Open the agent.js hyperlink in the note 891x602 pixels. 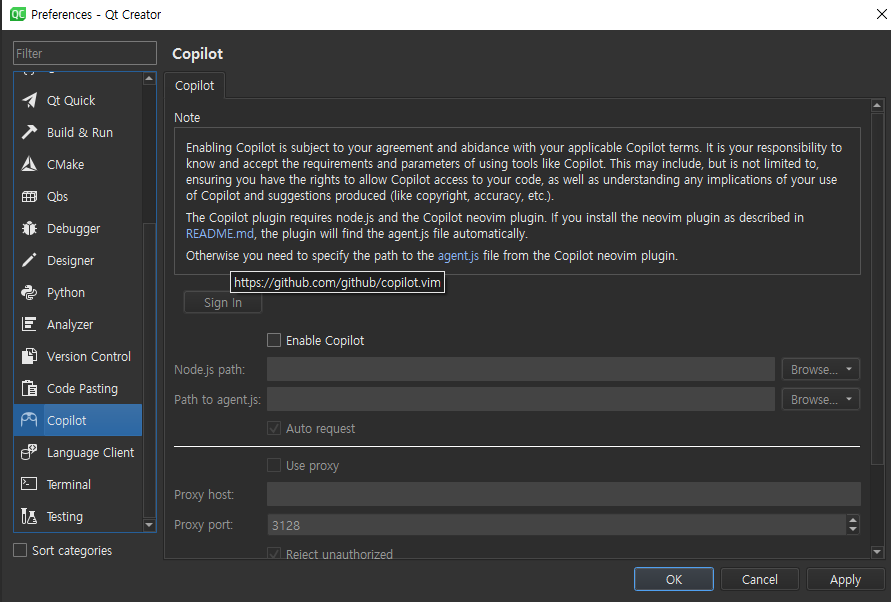click(x=458, y=256)
